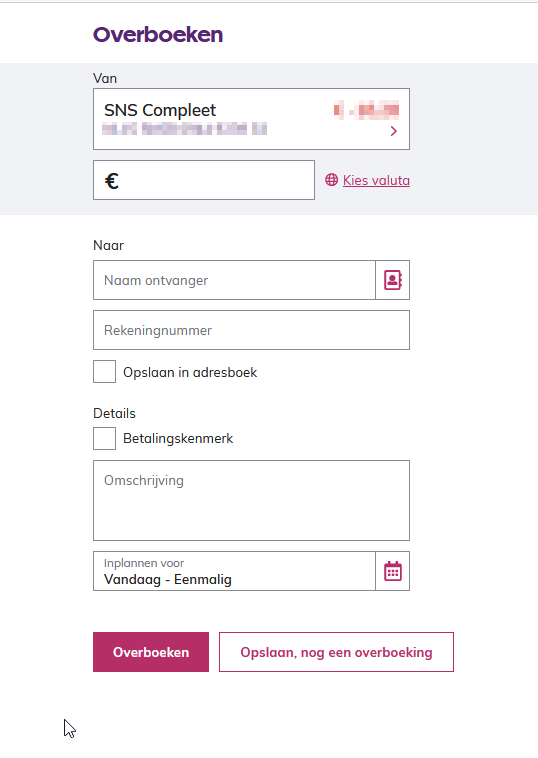Click Vandaag - Eenmalig value
This screenshot has width=538, height=758.
click(168, 579)
